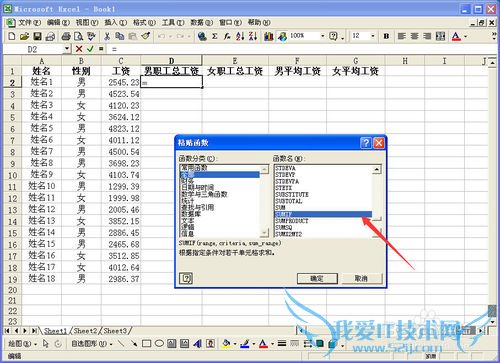Screen dimensions: 500x363
Task: Open the 插入 Insert menu
Action: (115, 22)
